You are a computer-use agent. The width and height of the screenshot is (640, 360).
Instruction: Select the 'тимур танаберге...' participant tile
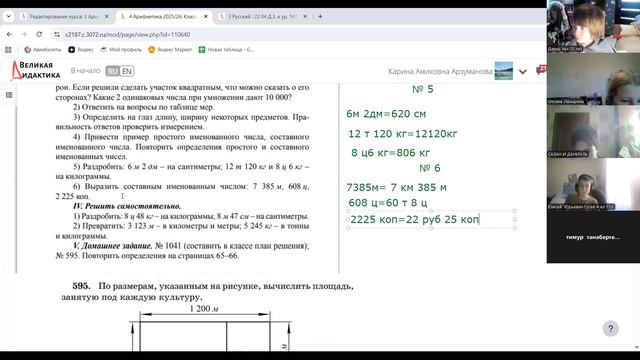coord(593,237)
